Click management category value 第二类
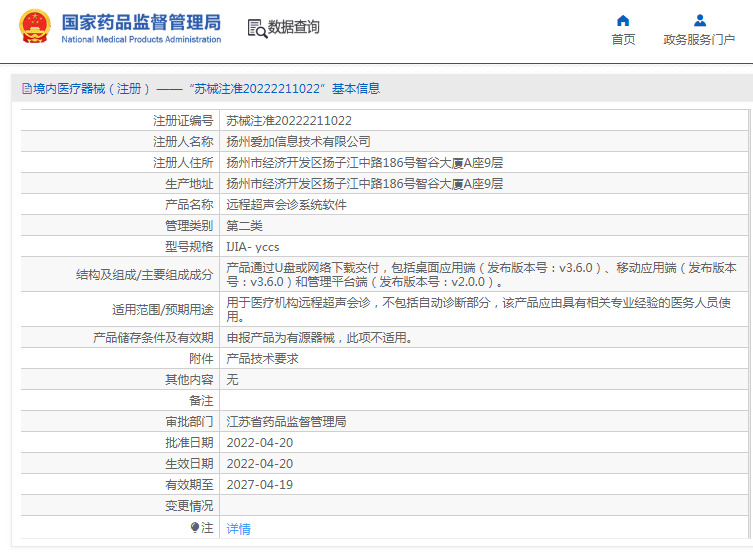This screenshot has height=558, width=753. [244, 226]
